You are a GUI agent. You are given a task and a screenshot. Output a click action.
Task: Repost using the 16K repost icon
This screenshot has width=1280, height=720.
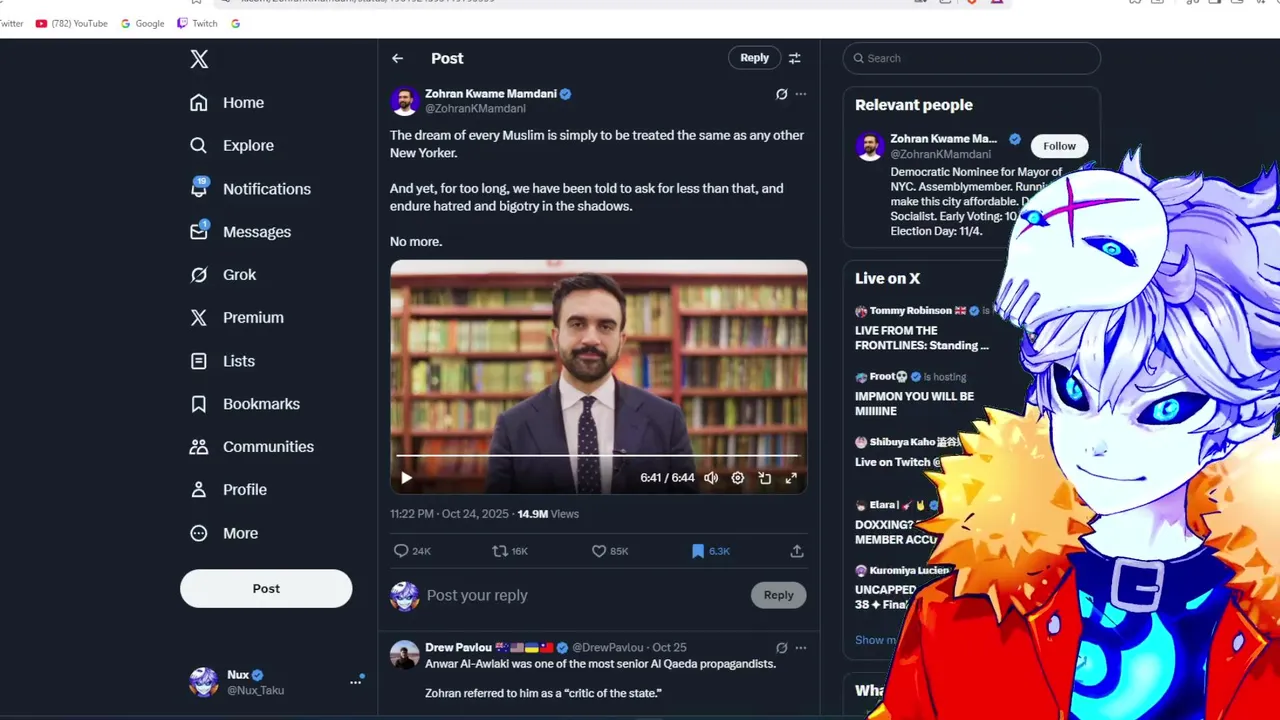(500, 551)
